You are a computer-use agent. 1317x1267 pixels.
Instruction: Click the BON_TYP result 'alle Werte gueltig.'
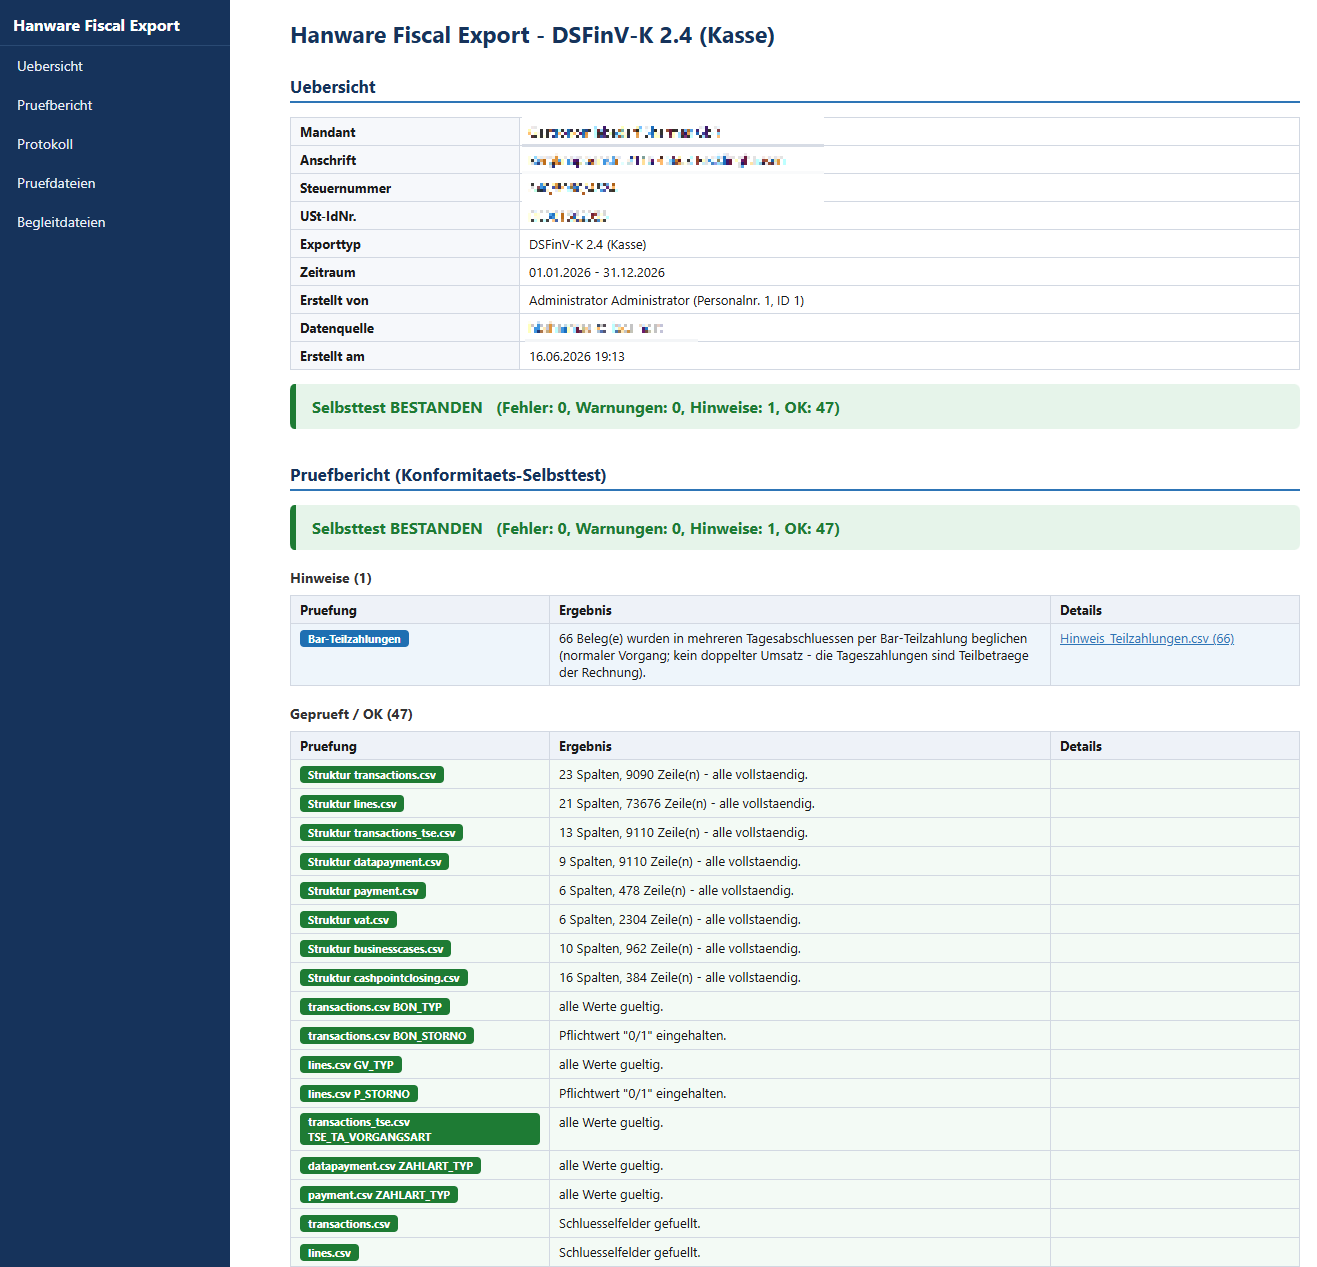tap(611, 1007)
